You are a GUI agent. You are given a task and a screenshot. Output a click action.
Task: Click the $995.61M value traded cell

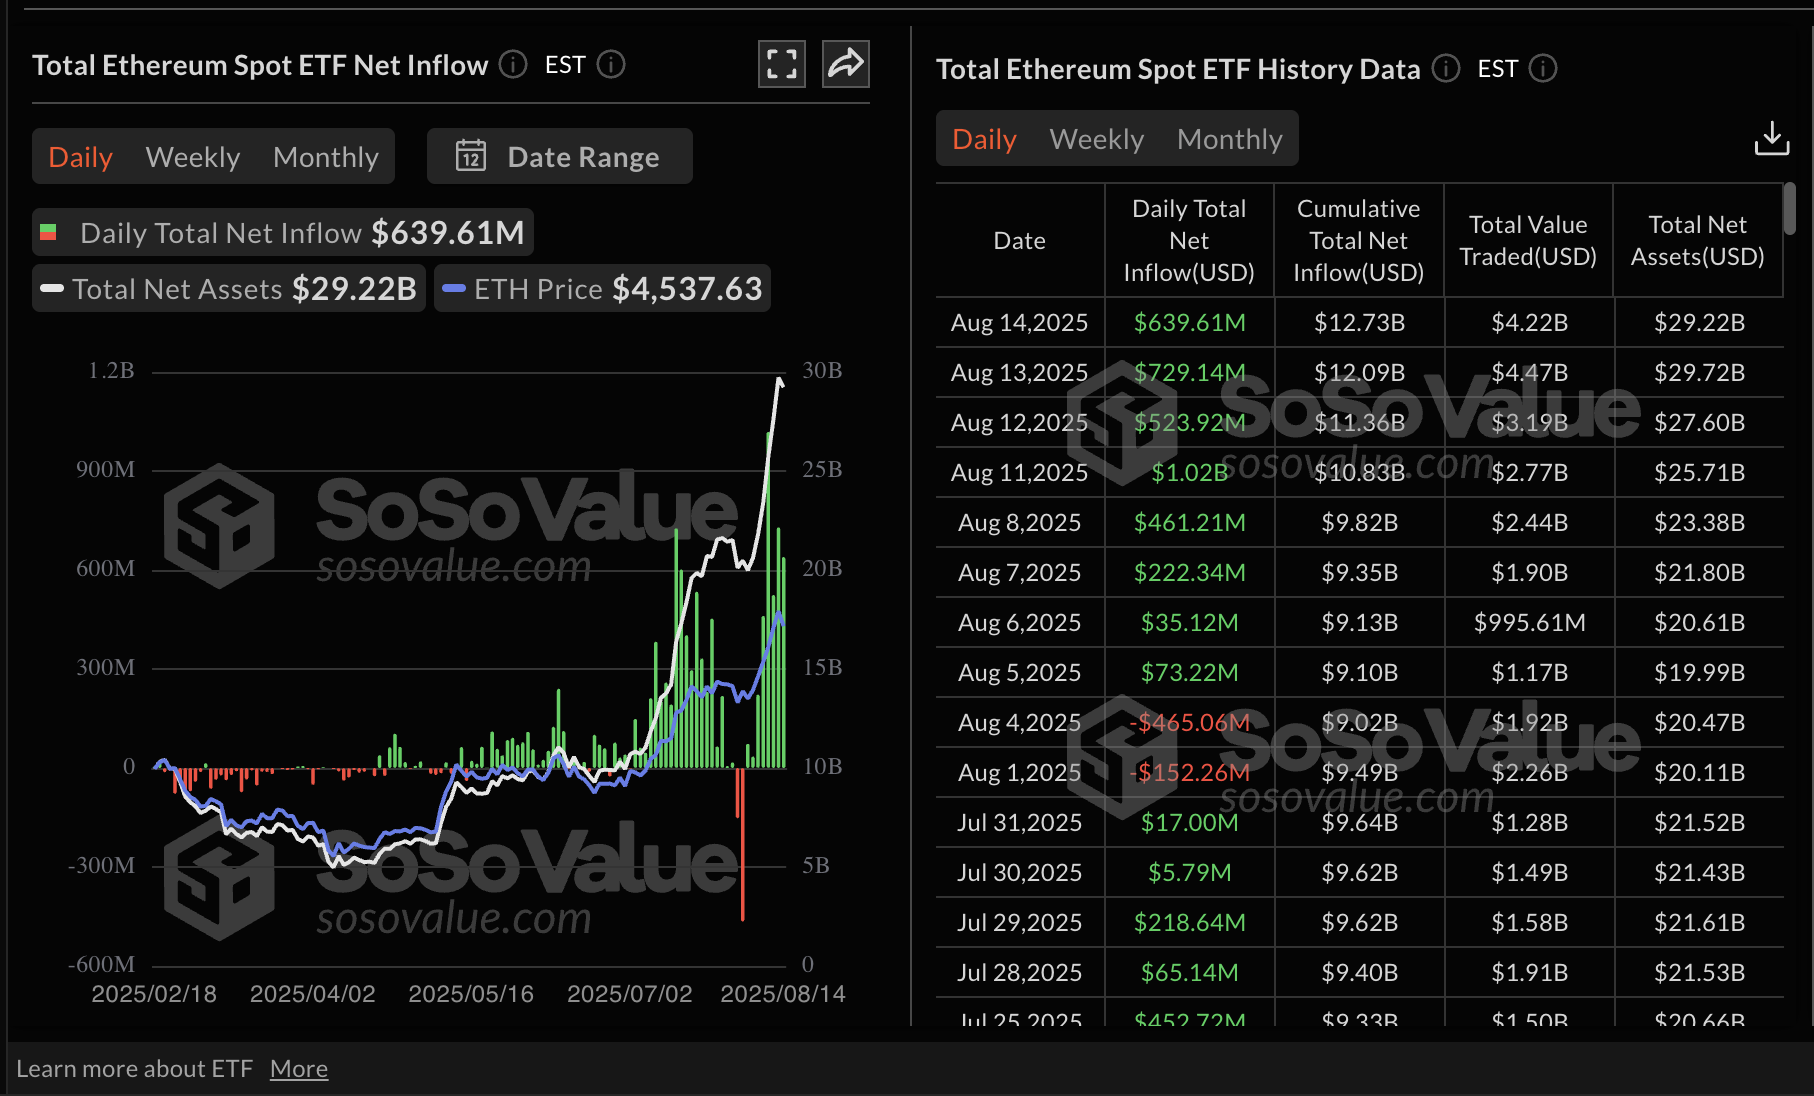pos(1530,623)
